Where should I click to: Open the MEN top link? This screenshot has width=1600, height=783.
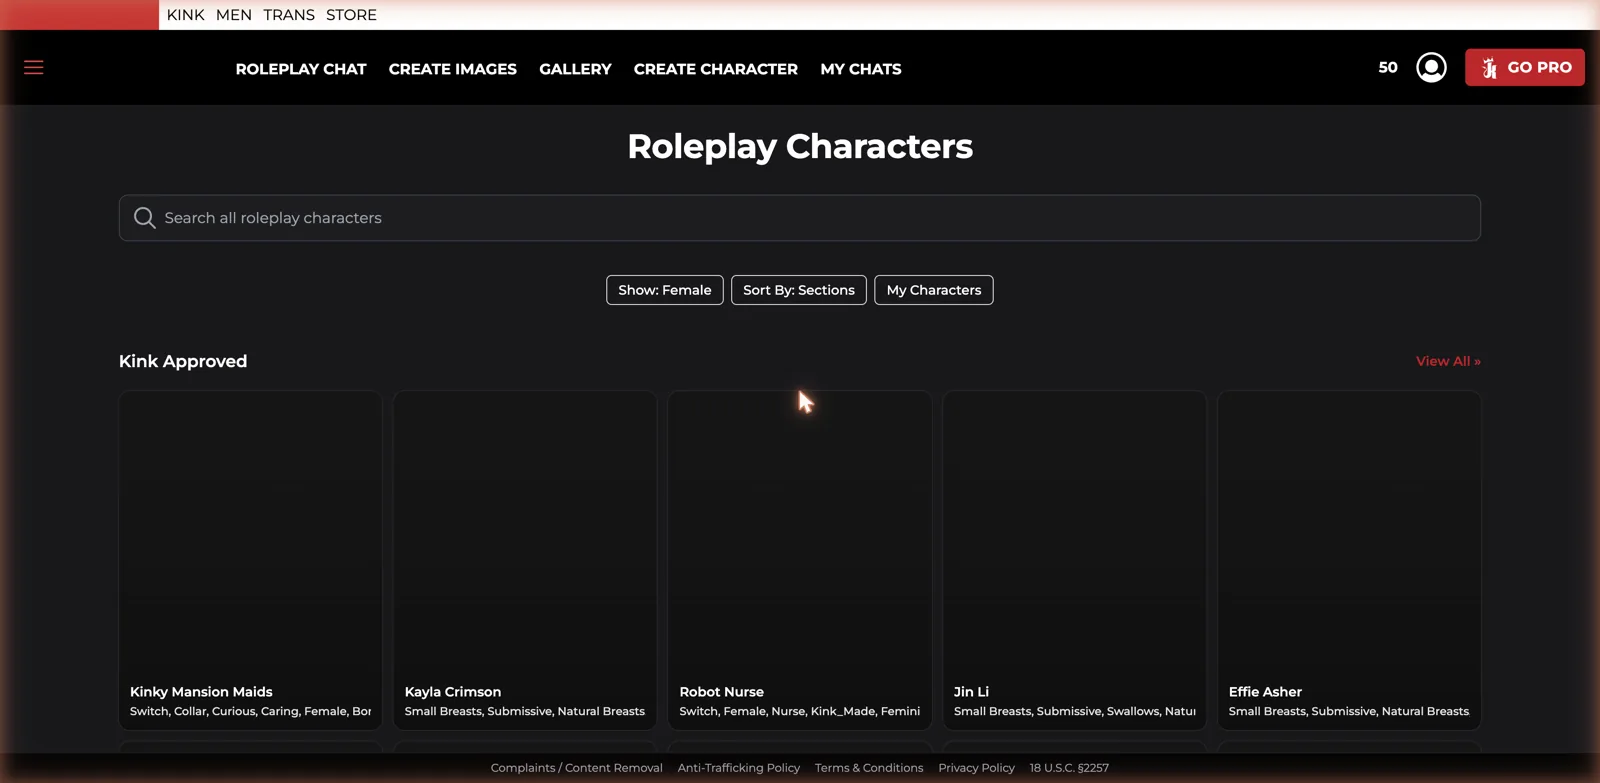click(x=234, y=15)
